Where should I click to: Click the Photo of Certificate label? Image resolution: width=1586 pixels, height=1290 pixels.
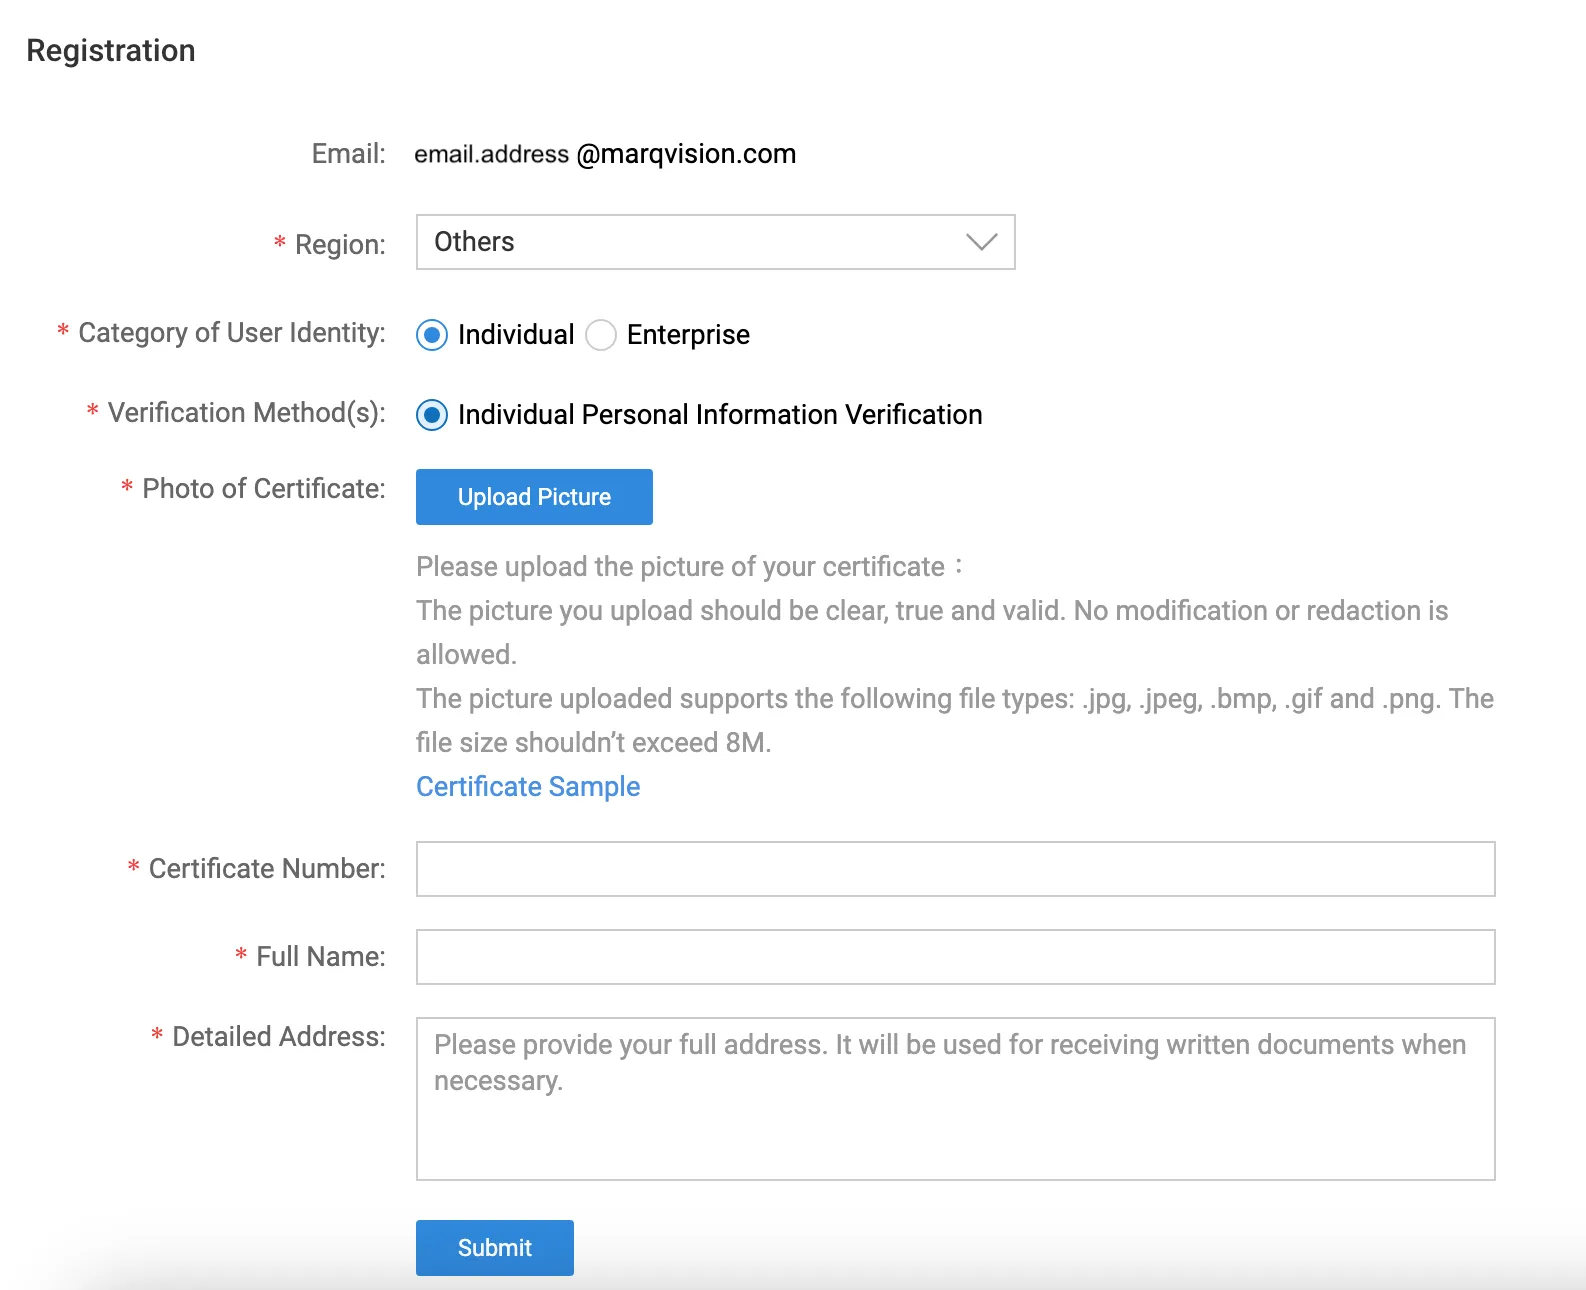(x=264, y=489)
